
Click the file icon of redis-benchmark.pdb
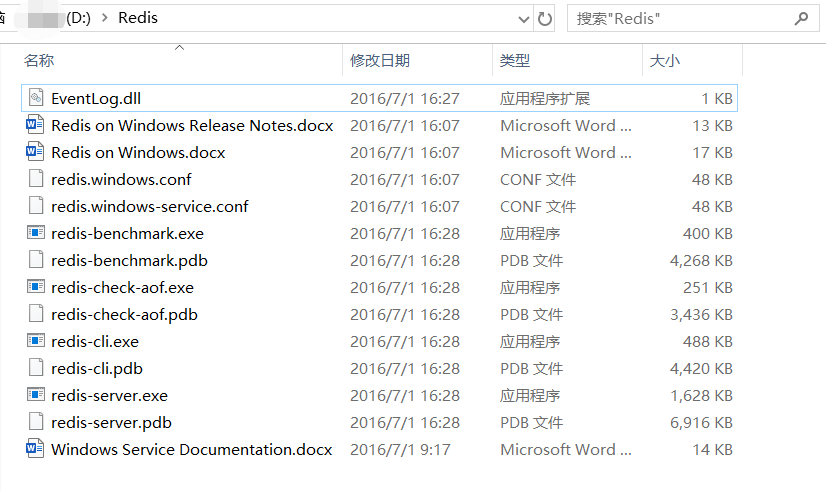[x=36, y=260]
